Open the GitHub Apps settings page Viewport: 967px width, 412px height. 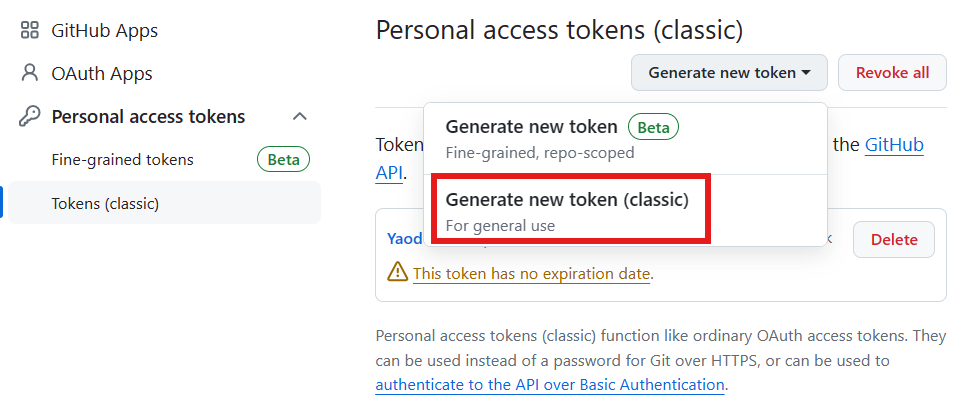105,30
